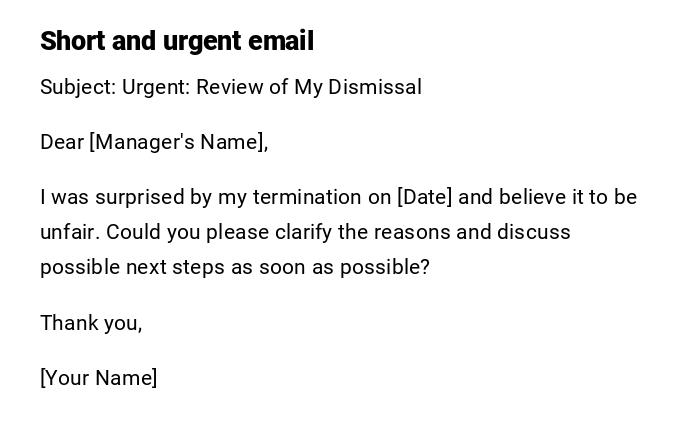The image size is (700, 440).
Task: Click the word "surprised" in the body
Action: (139, 197)
